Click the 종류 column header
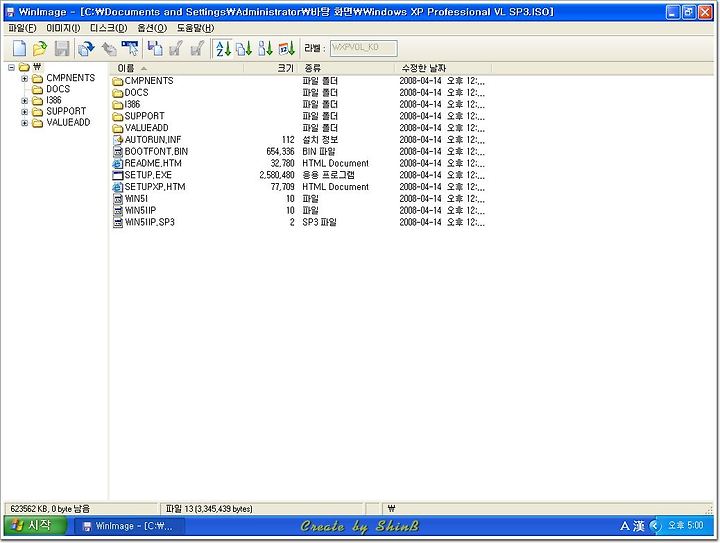The image size is (720, 543). [346, 68]
